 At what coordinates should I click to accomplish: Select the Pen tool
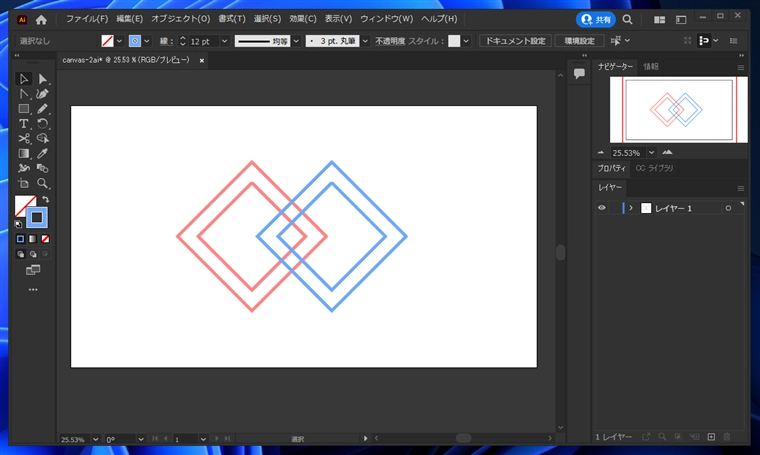point(23,94)
